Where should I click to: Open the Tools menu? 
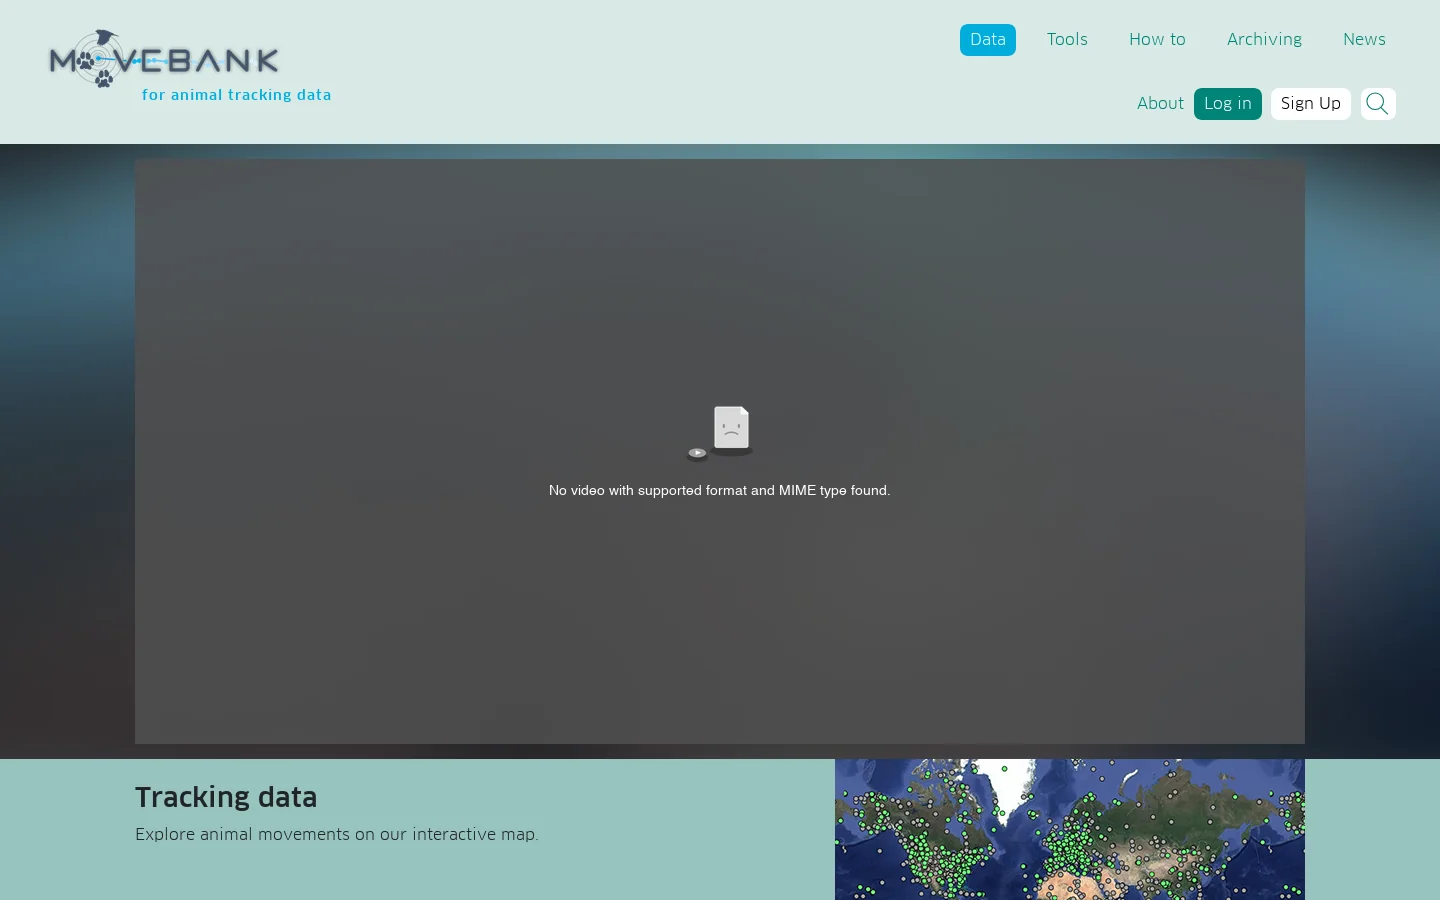(x=1067, y=40)
